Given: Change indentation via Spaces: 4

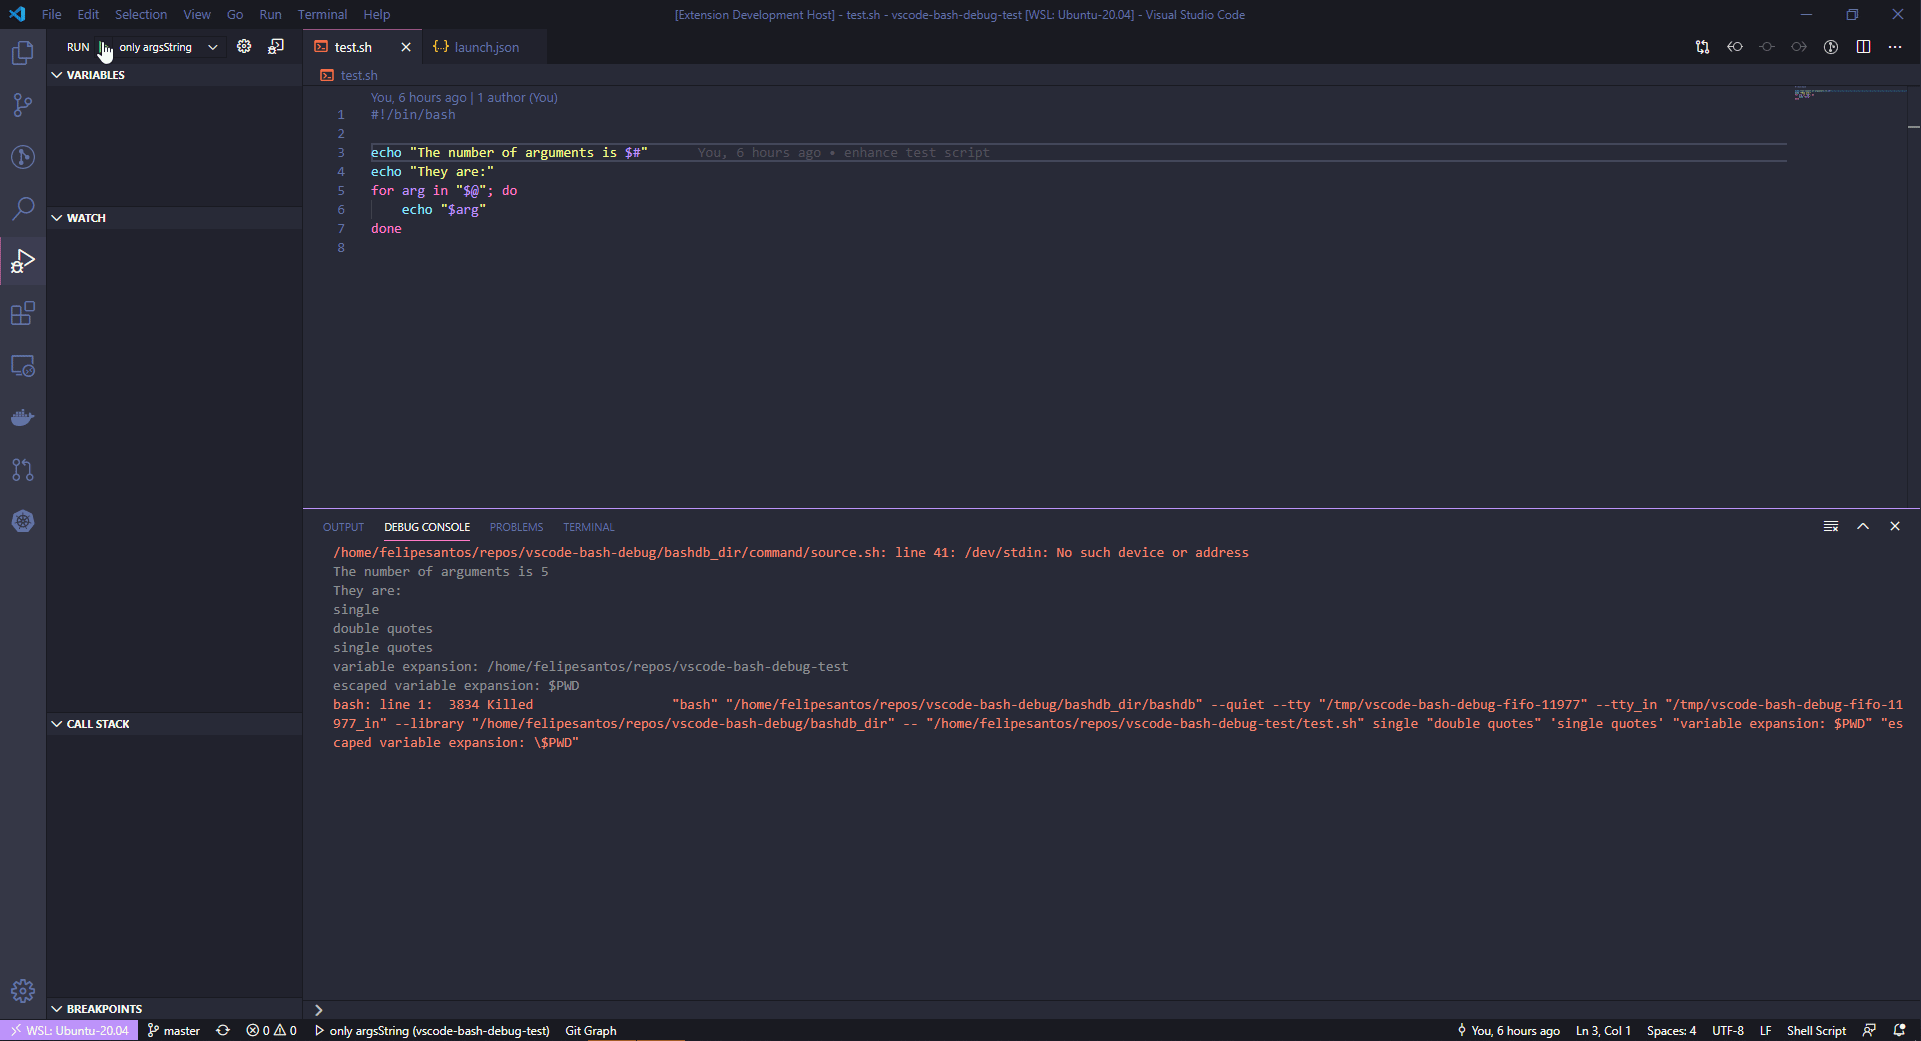Looking at the screenshot, I should 1671,1030.
